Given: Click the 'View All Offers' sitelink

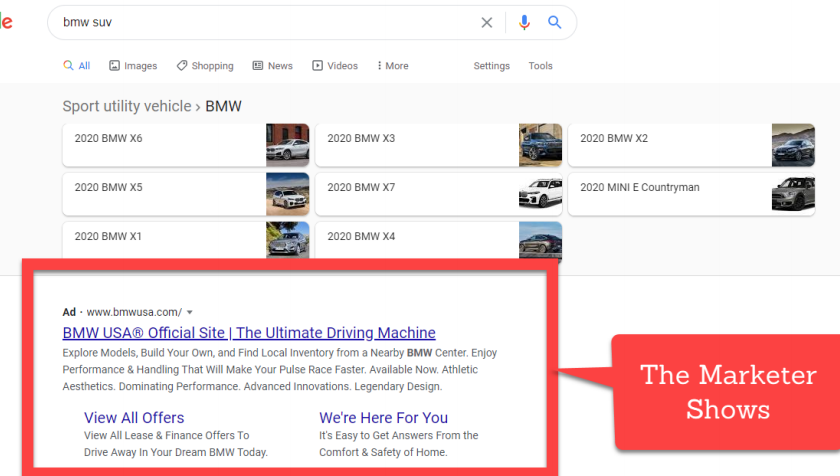Looking at the screenshot, I should pos(134,417).
